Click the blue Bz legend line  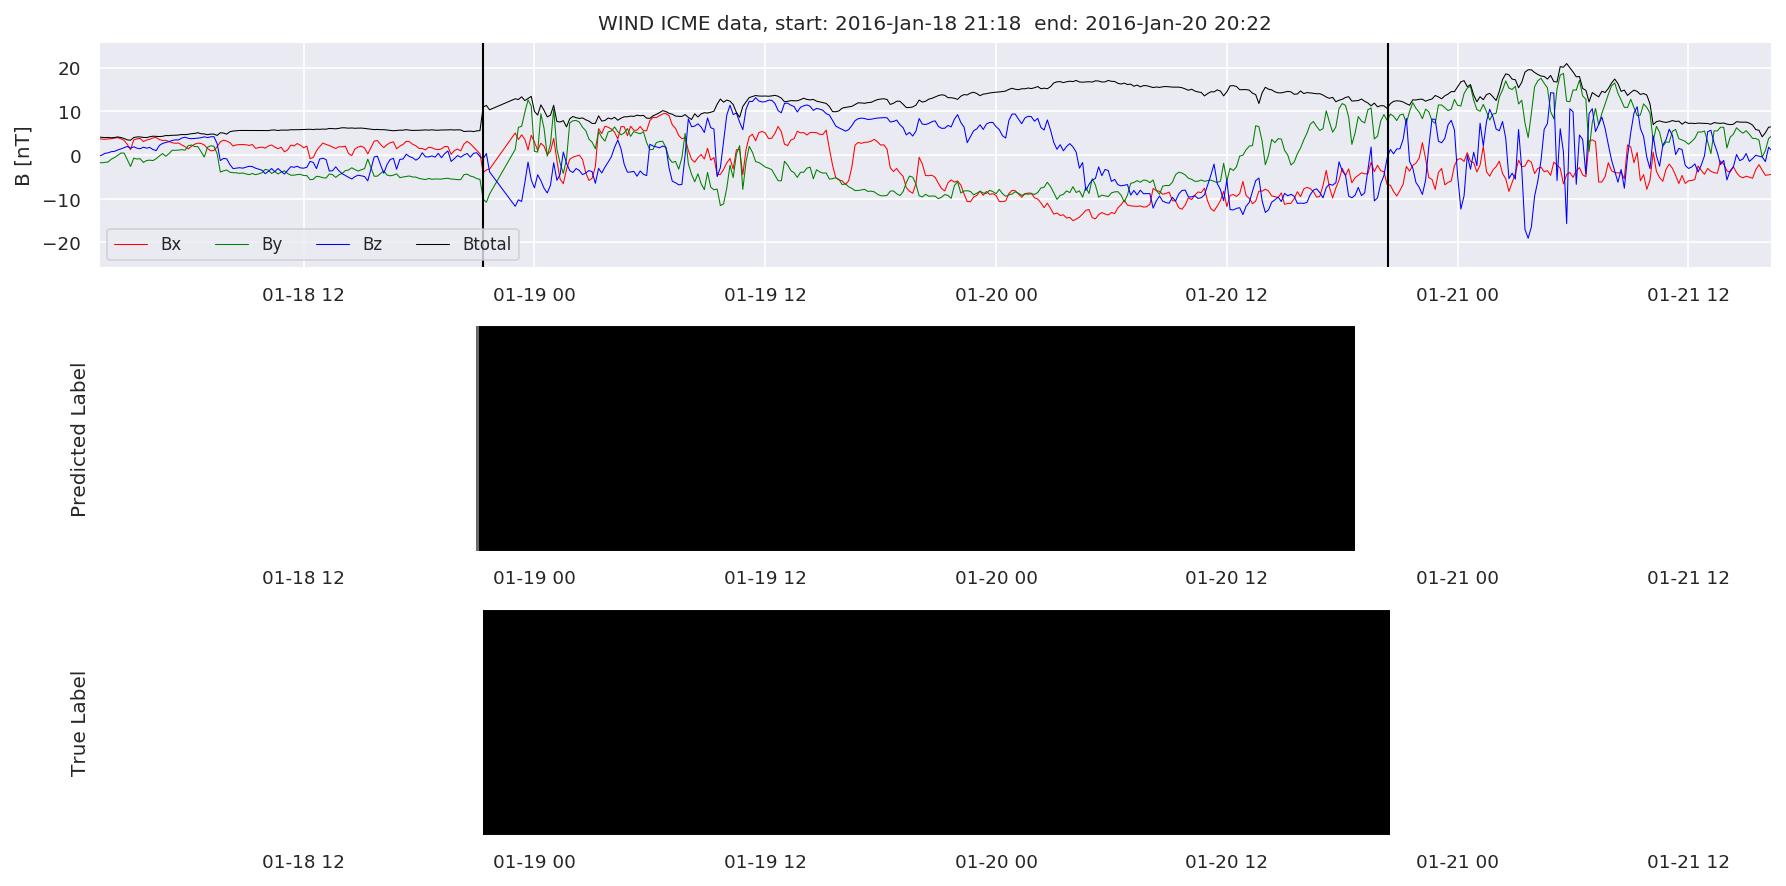pos(332,245)
